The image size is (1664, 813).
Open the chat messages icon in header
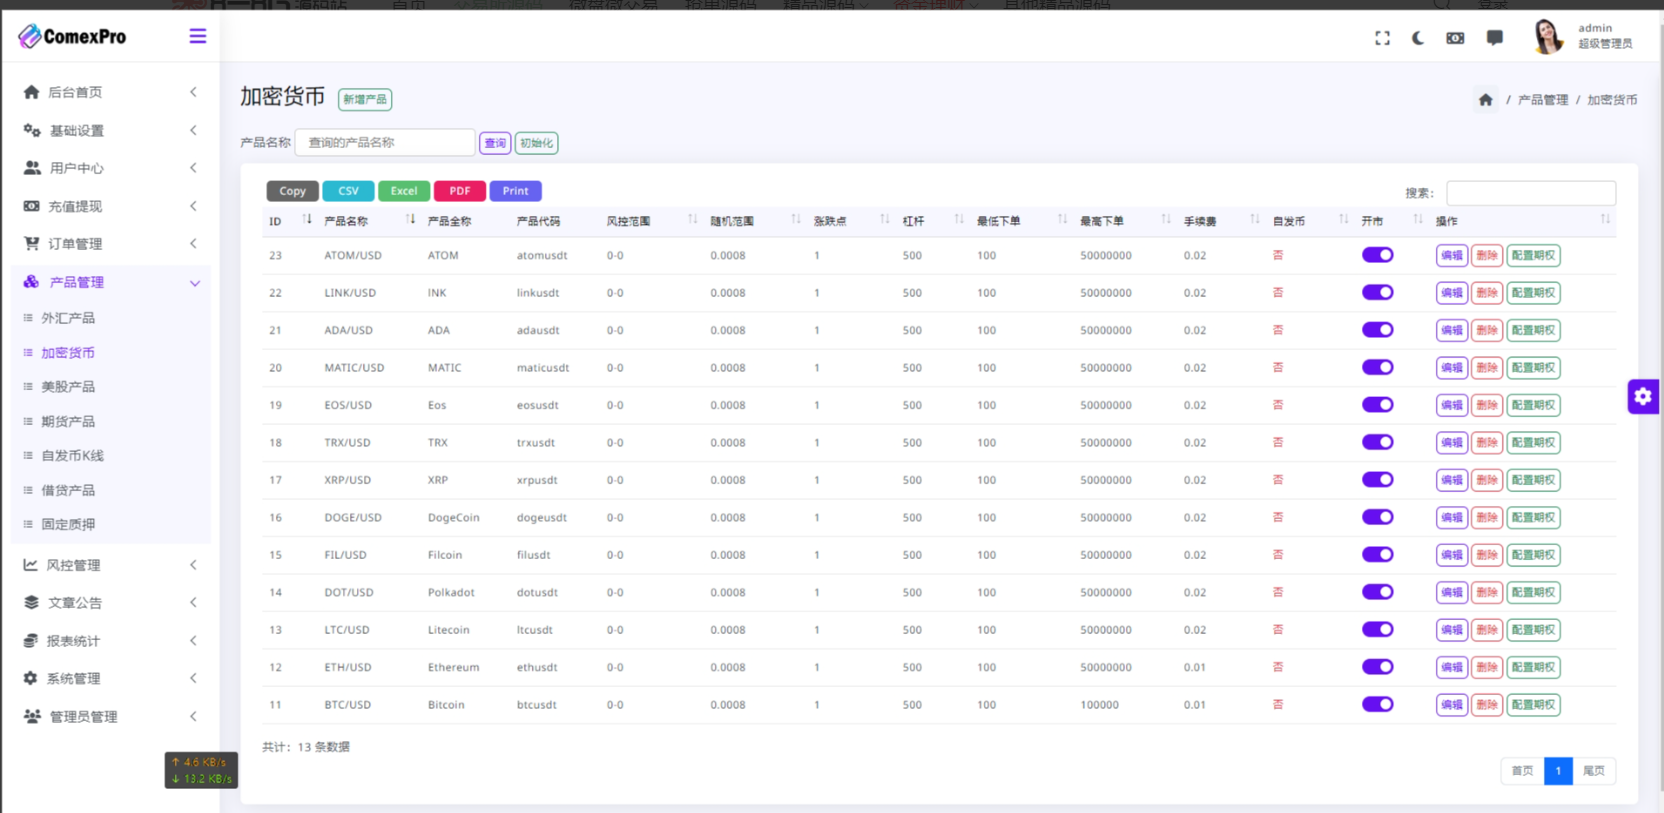pos(1494,38)
